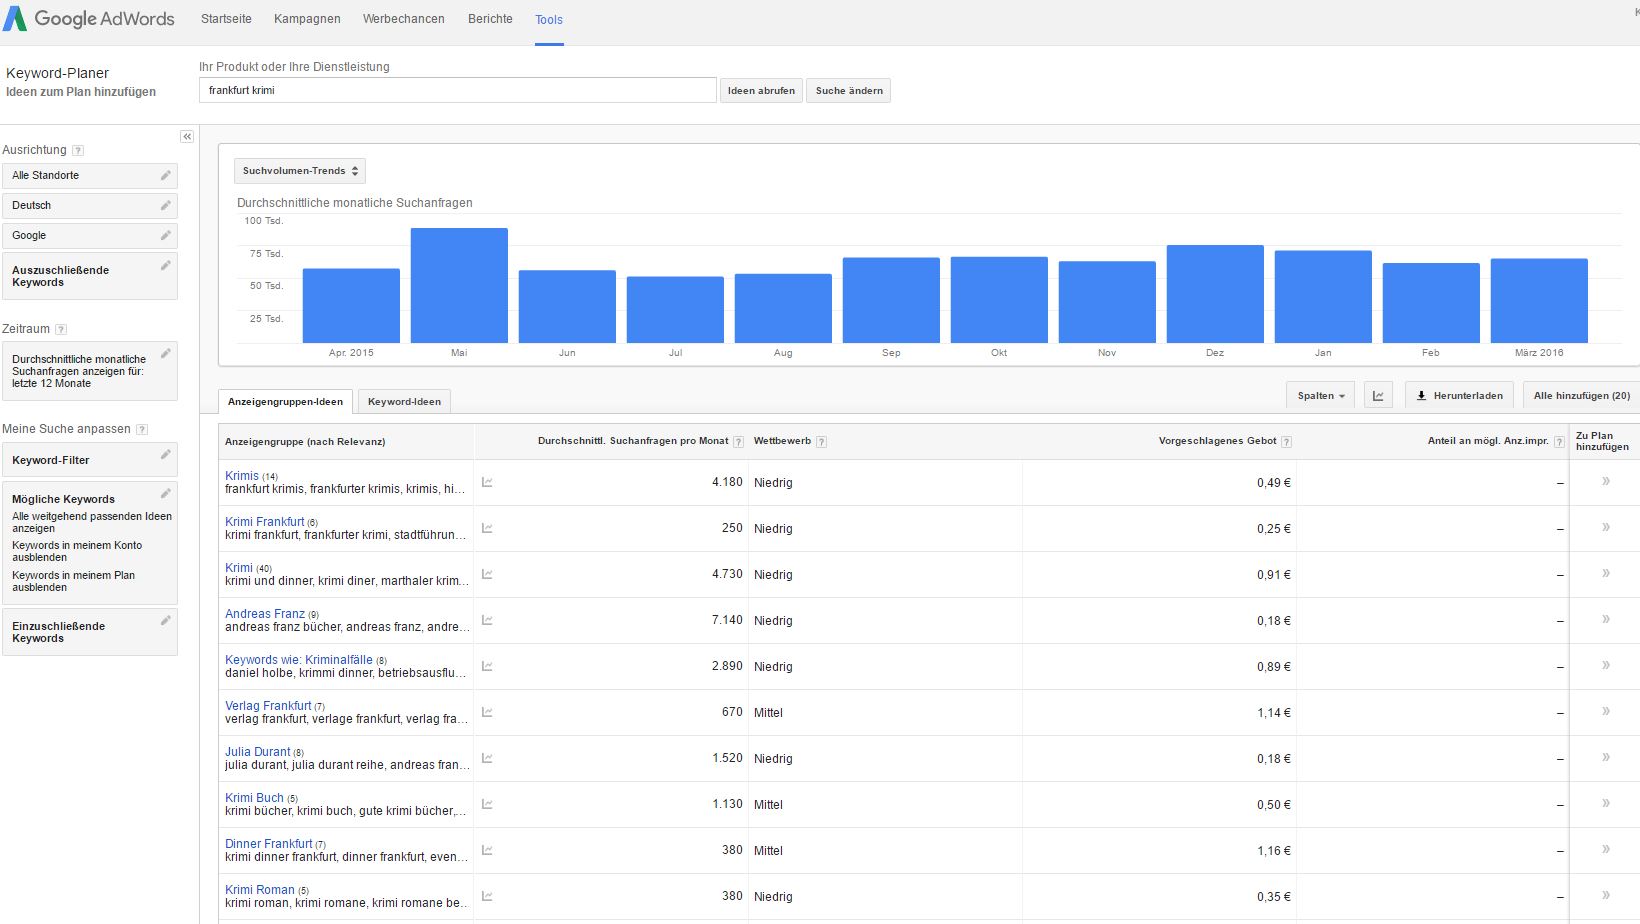
Task: Click Keywords in meinem Plan ausblenden
Action: point(73,581)
